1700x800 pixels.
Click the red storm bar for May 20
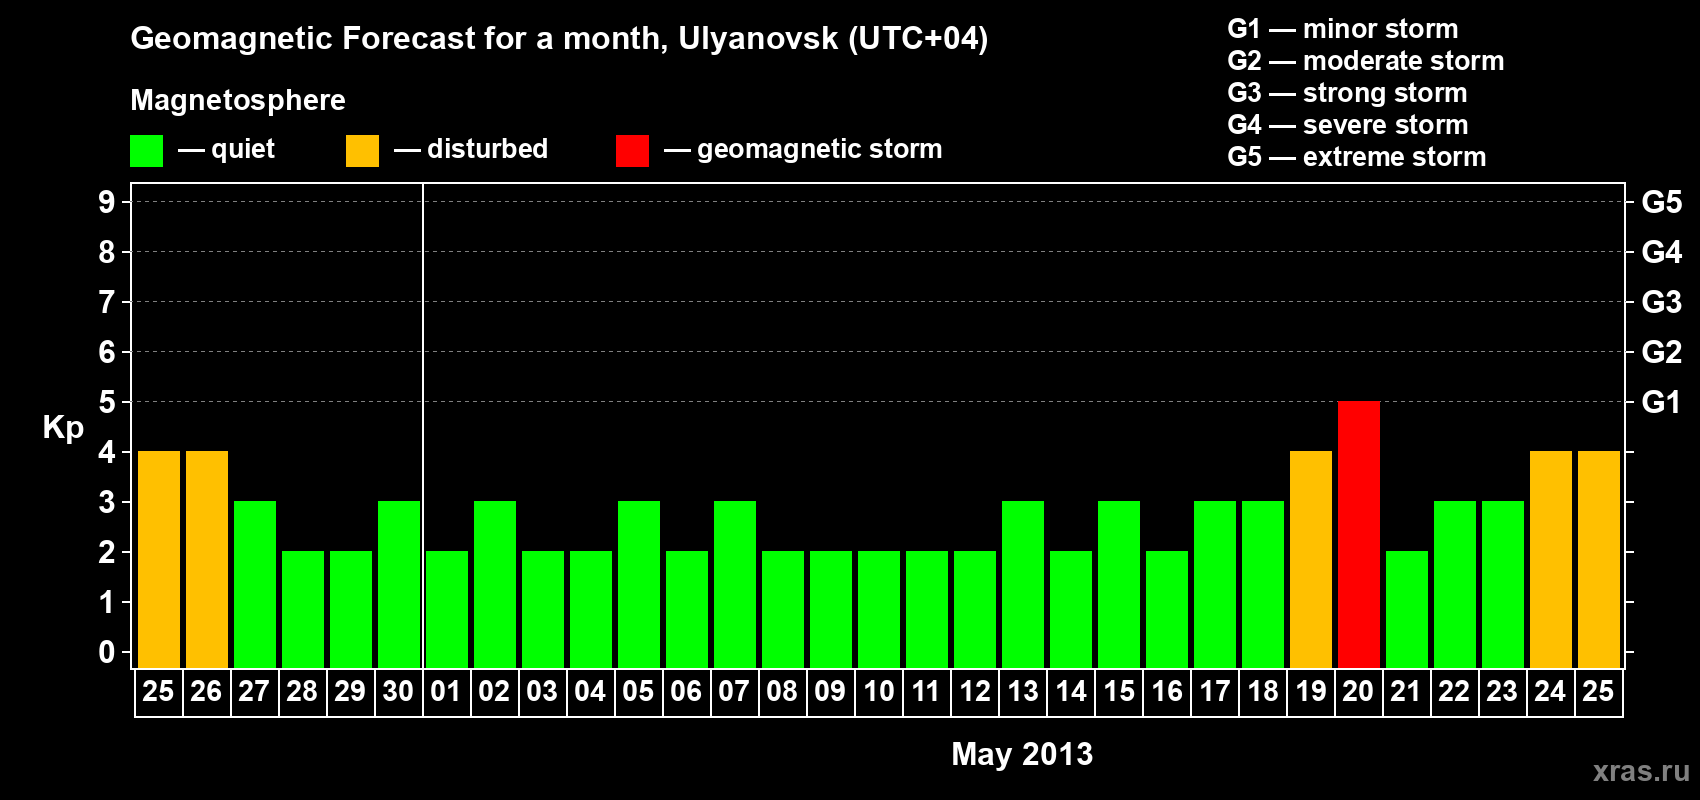[x=1358, y=534]
